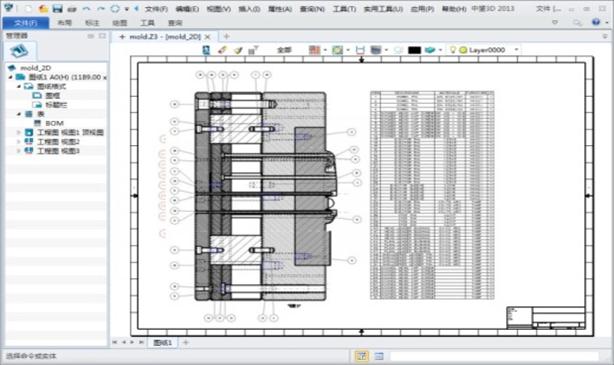Image resolution: width=614 pixels, height=365 pixels.
Task: Click the ZW3D application logo icon
Action: (x=8, y=7)
